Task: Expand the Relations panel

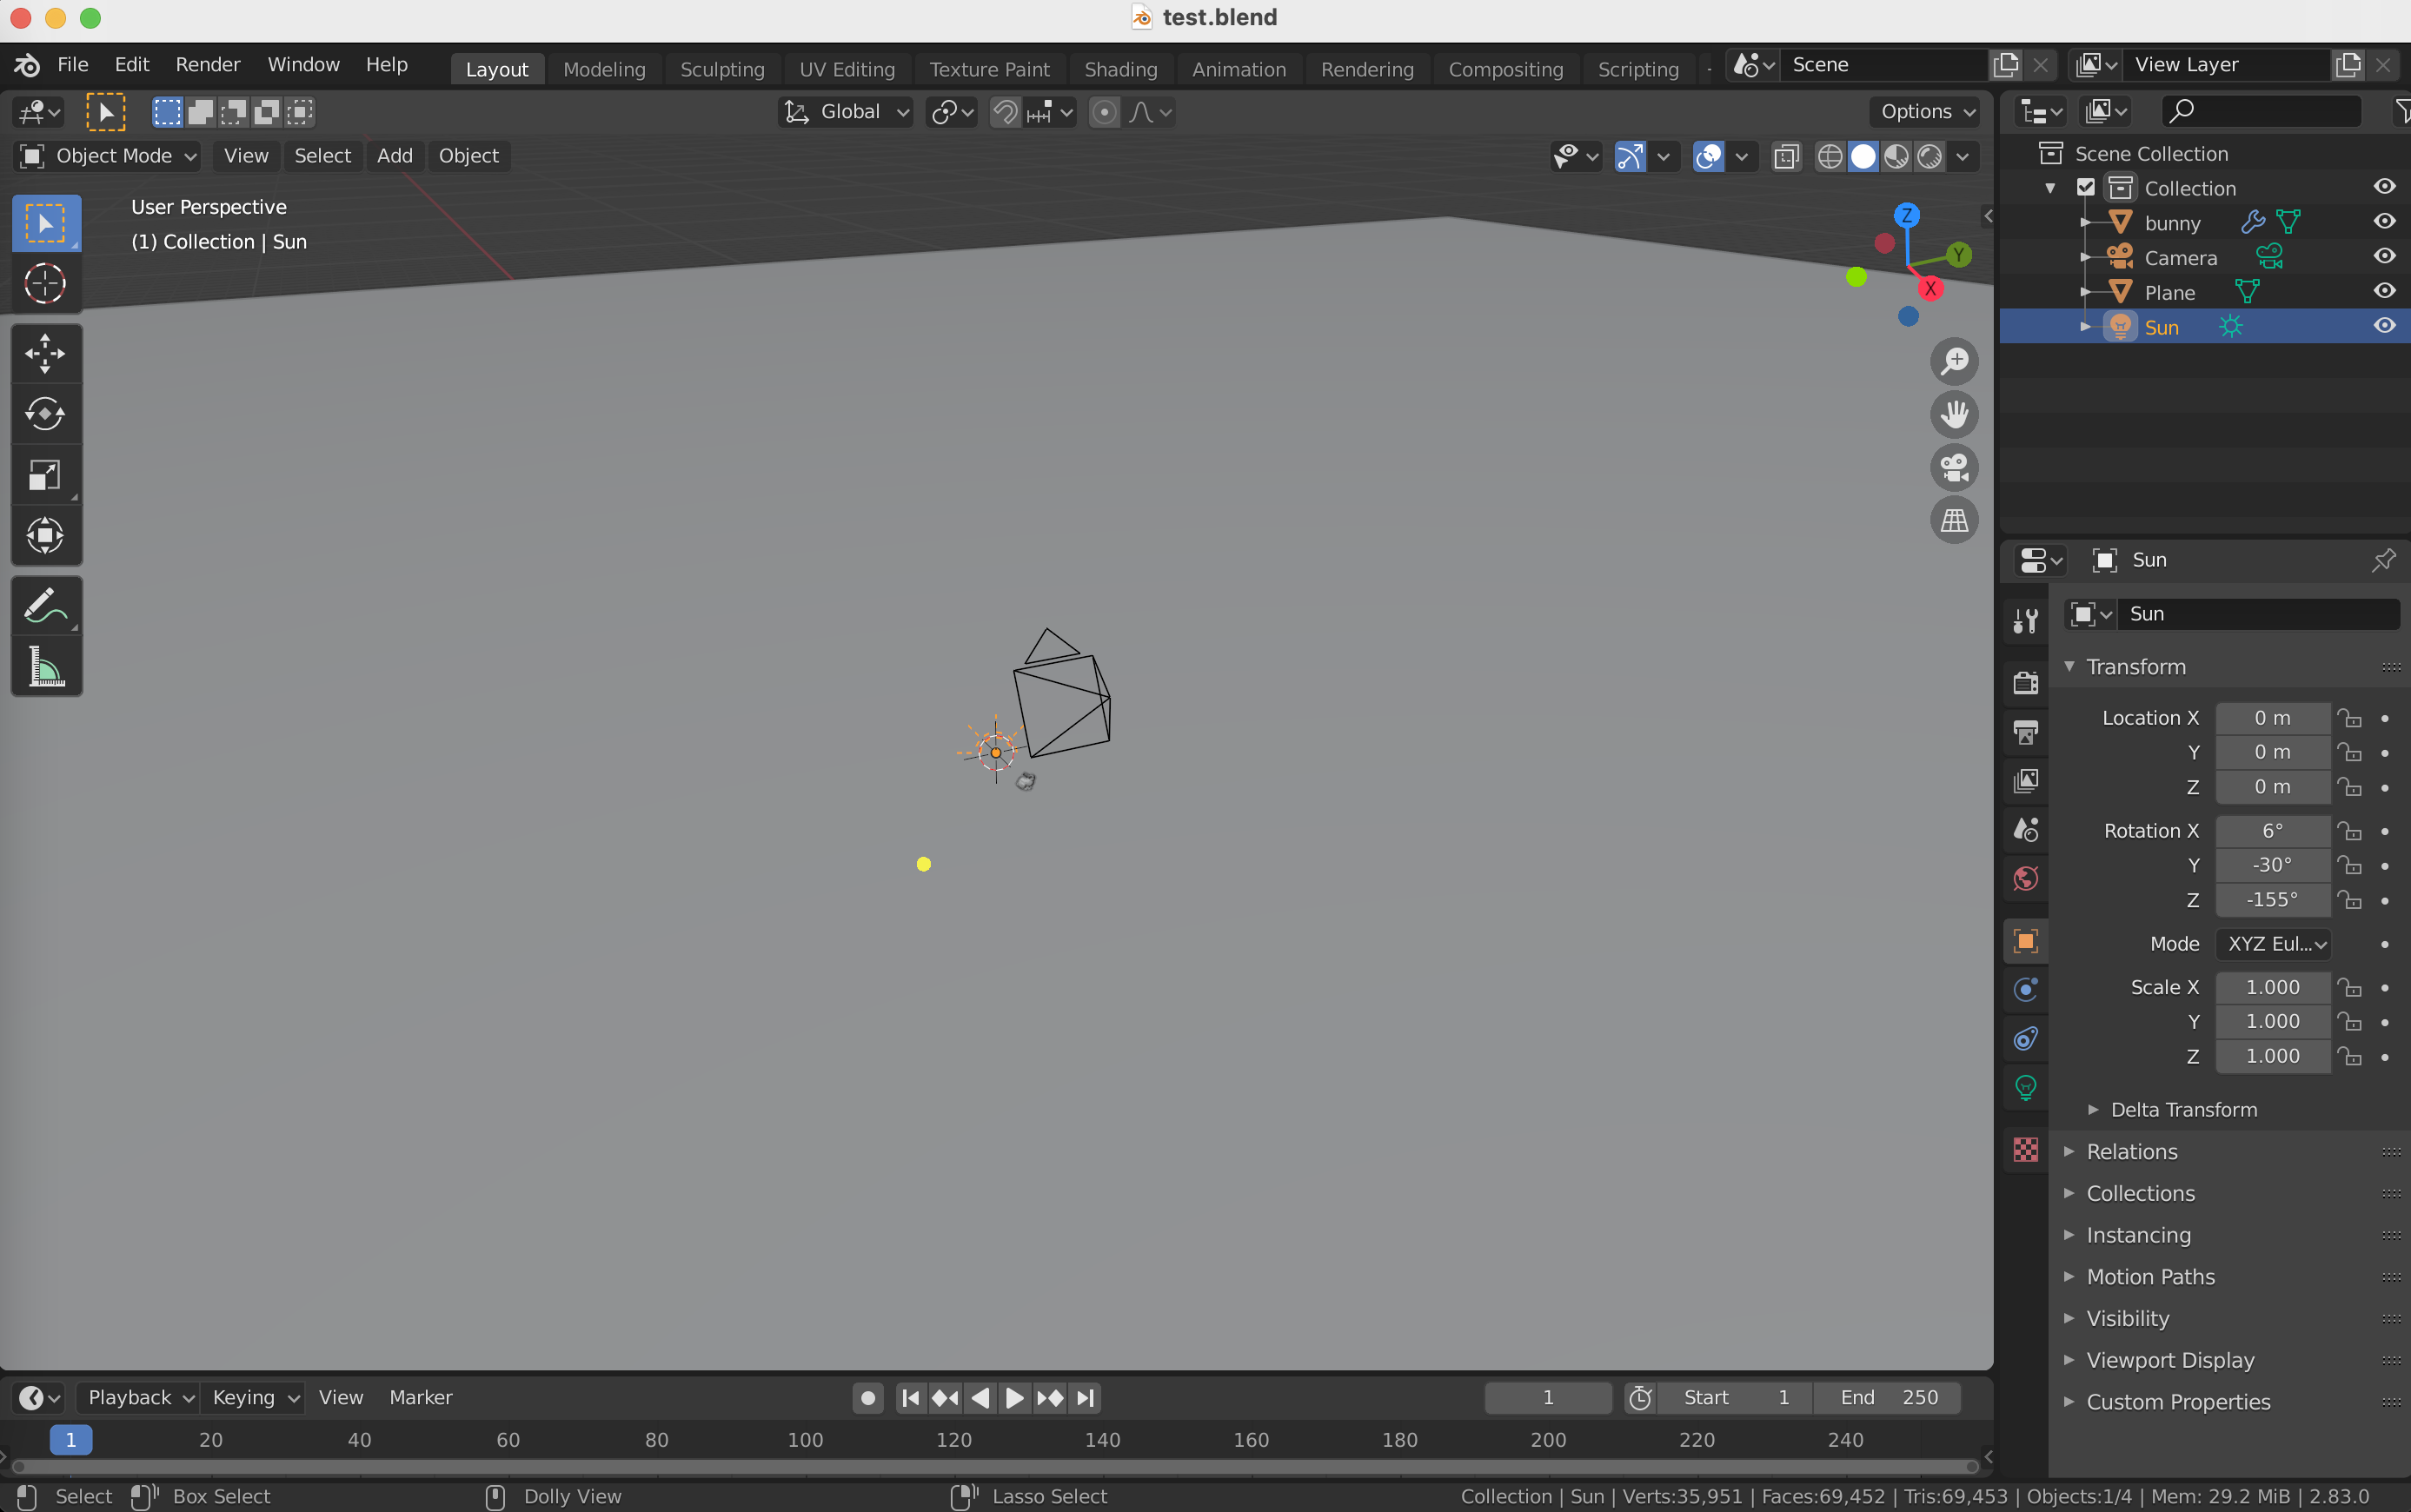Action: [2131, 1151]
